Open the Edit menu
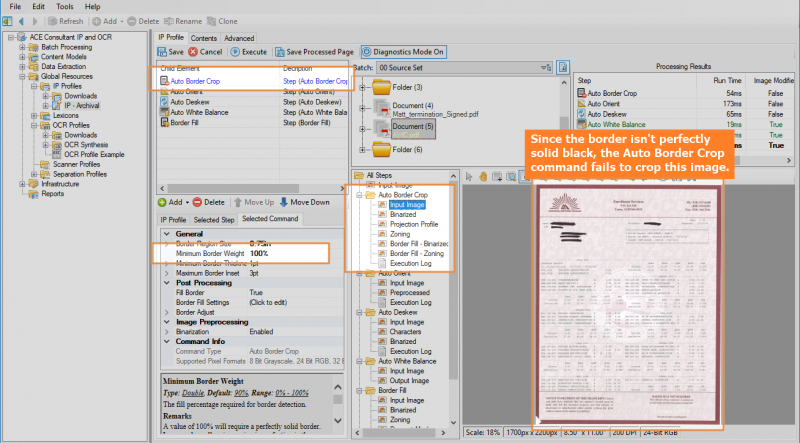This screenshot has width=800, height=443. 38,7
